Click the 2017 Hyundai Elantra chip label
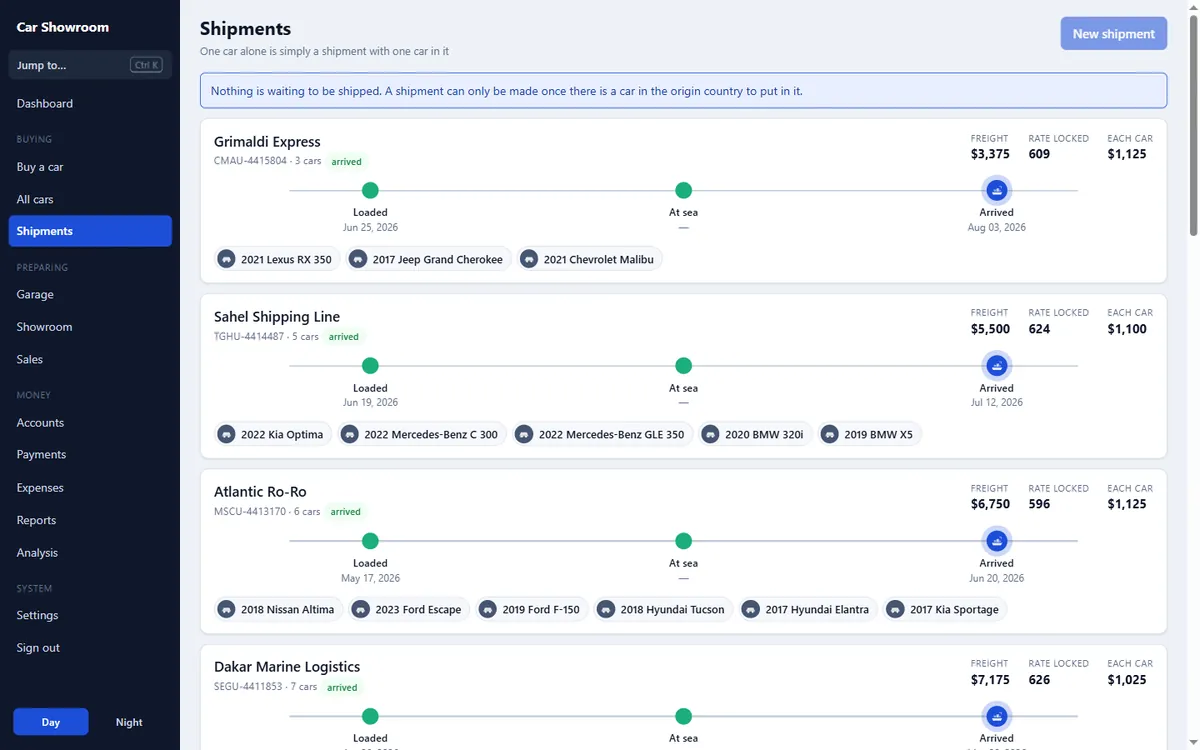 [817, 609]
